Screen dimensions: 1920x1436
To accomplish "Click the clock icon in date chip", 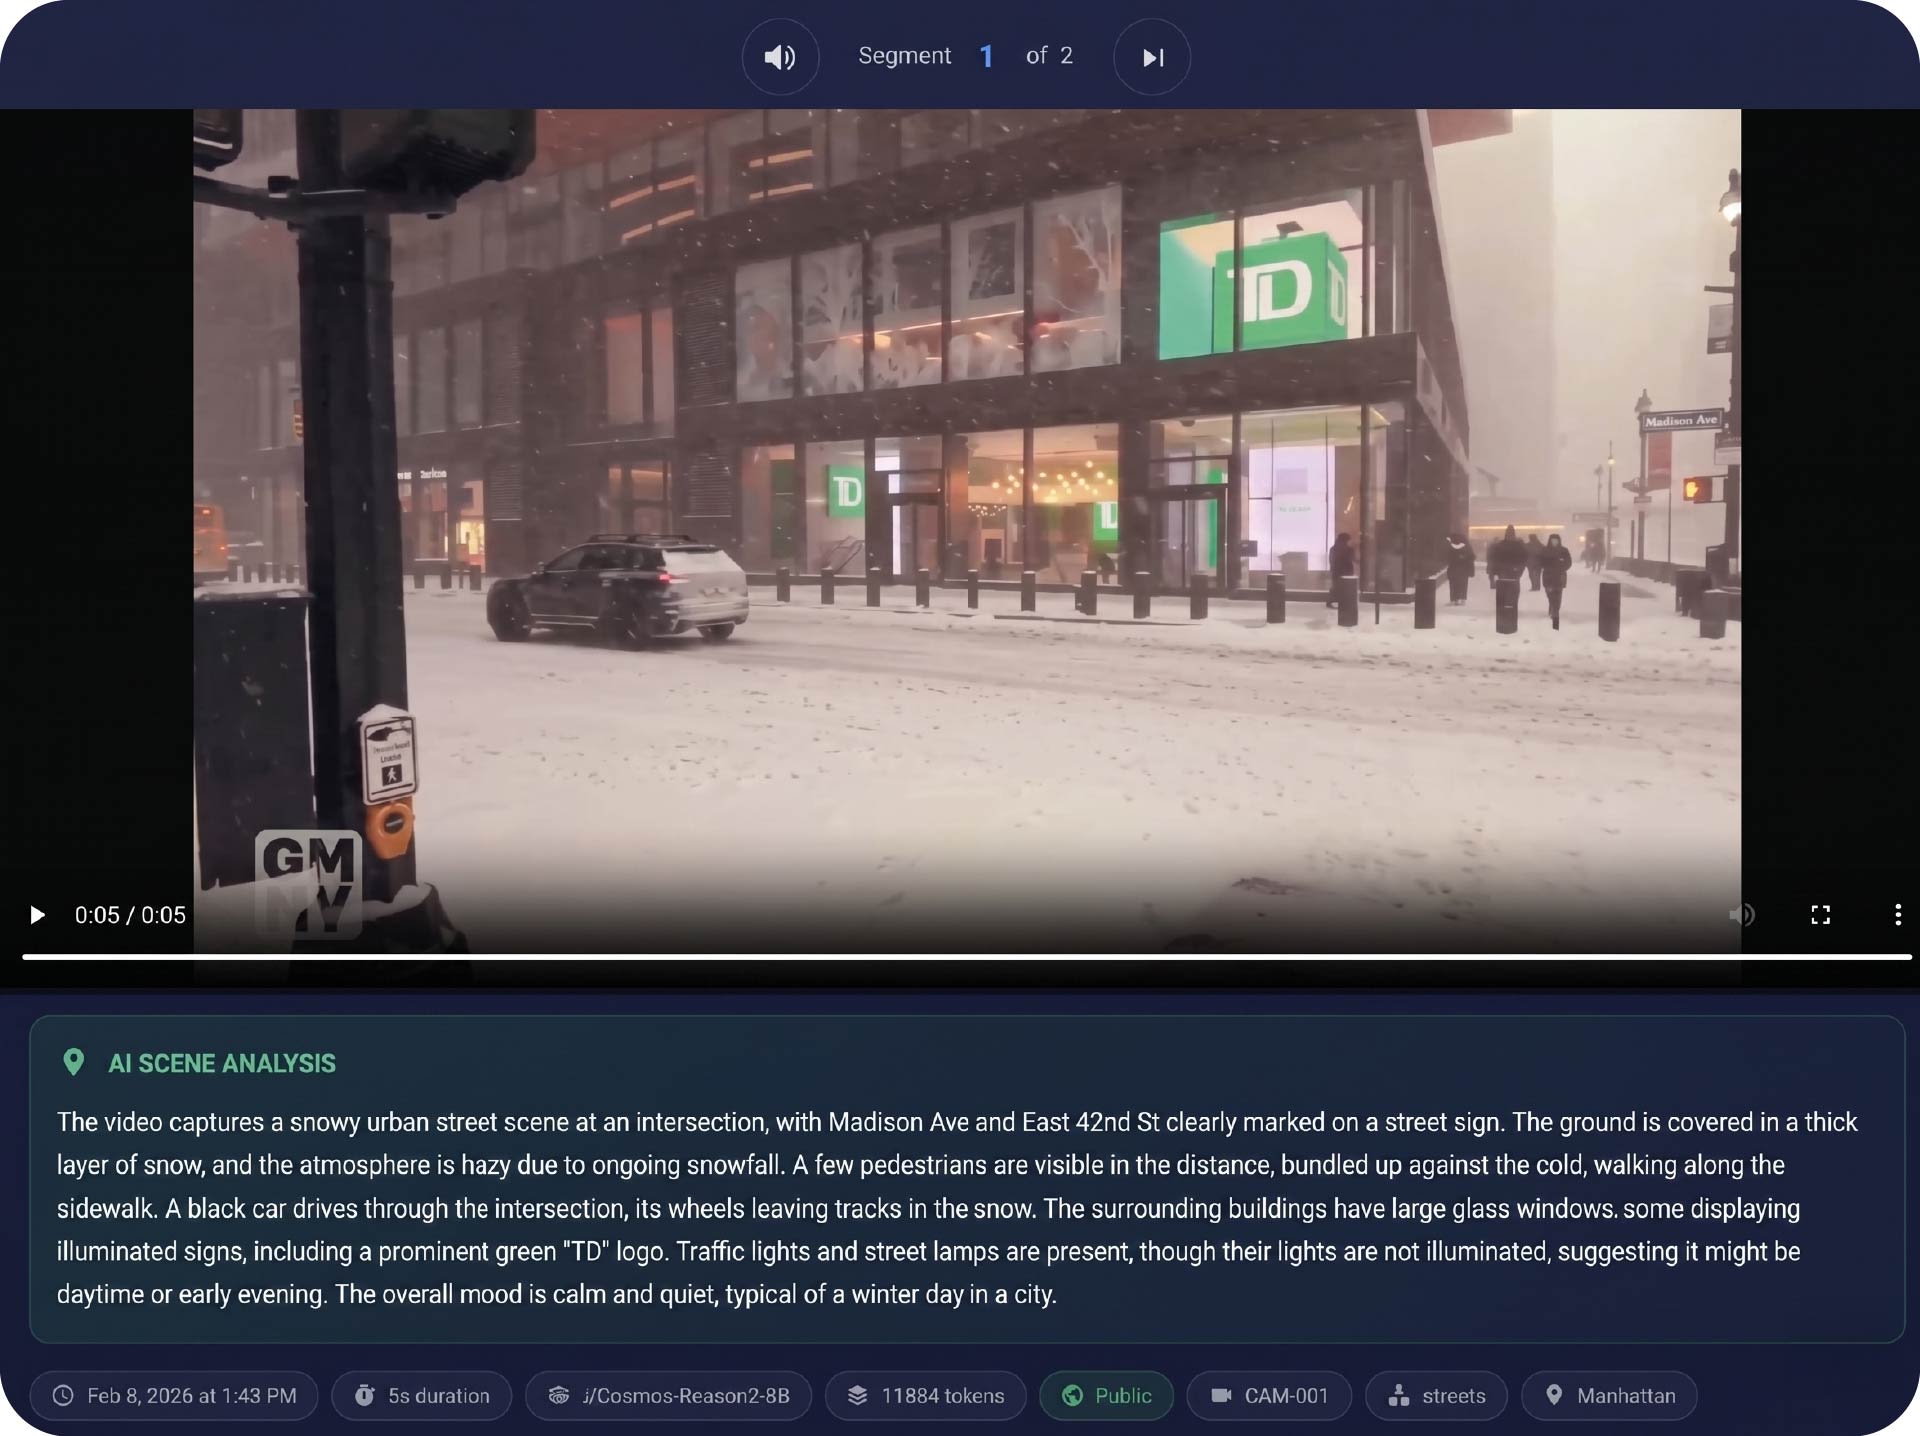I will 63,1395.
